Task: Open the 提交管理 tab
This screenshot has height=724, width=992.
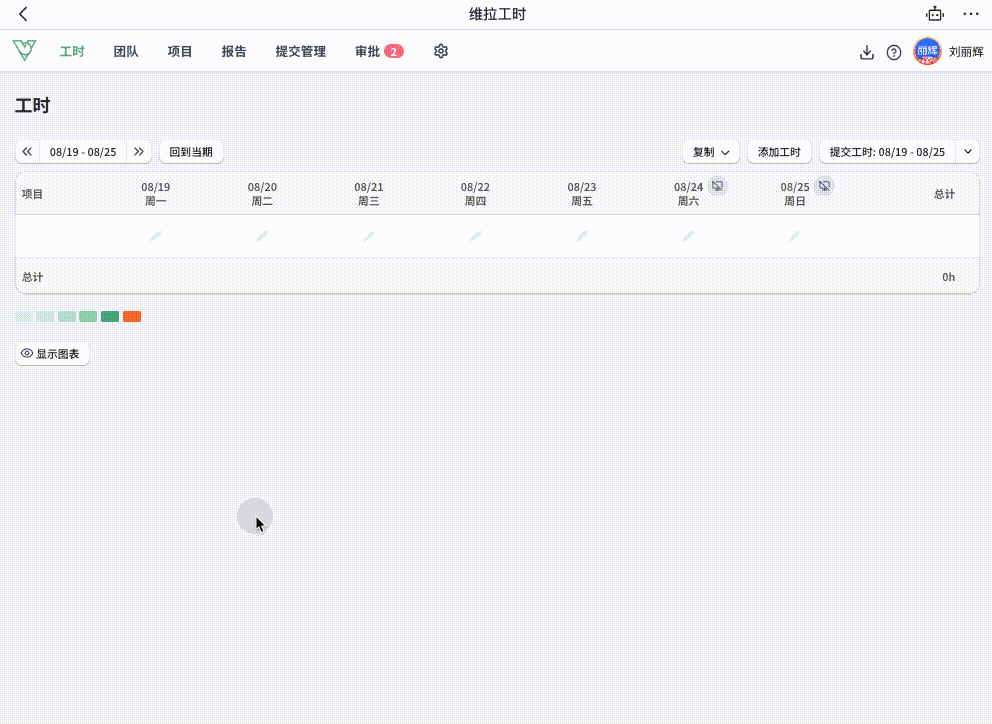Action: point(301,51)
